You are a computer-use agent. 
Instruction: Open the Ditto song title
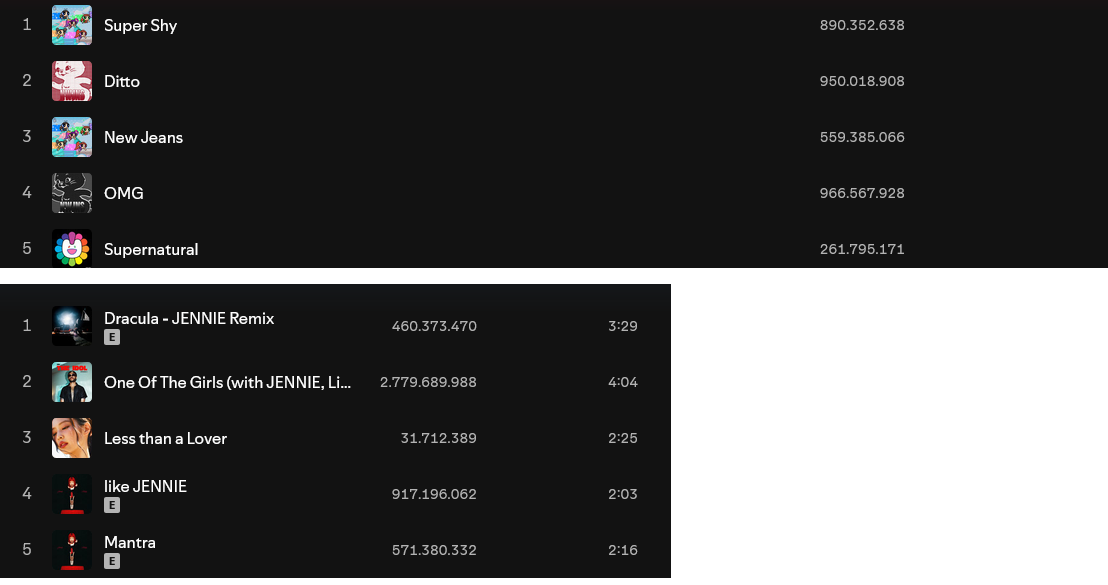pos(122,81)
